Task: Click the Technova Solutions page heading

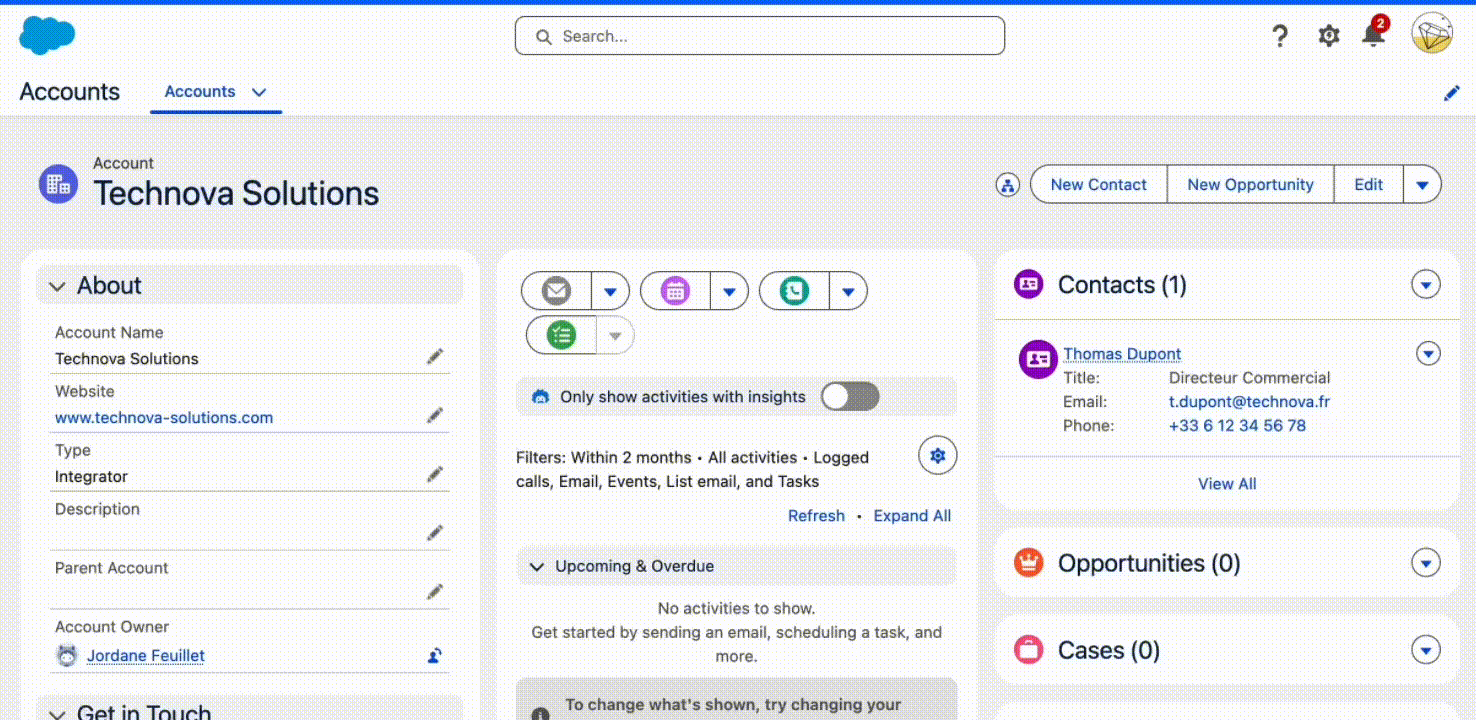Action: (x=236, y=193)
